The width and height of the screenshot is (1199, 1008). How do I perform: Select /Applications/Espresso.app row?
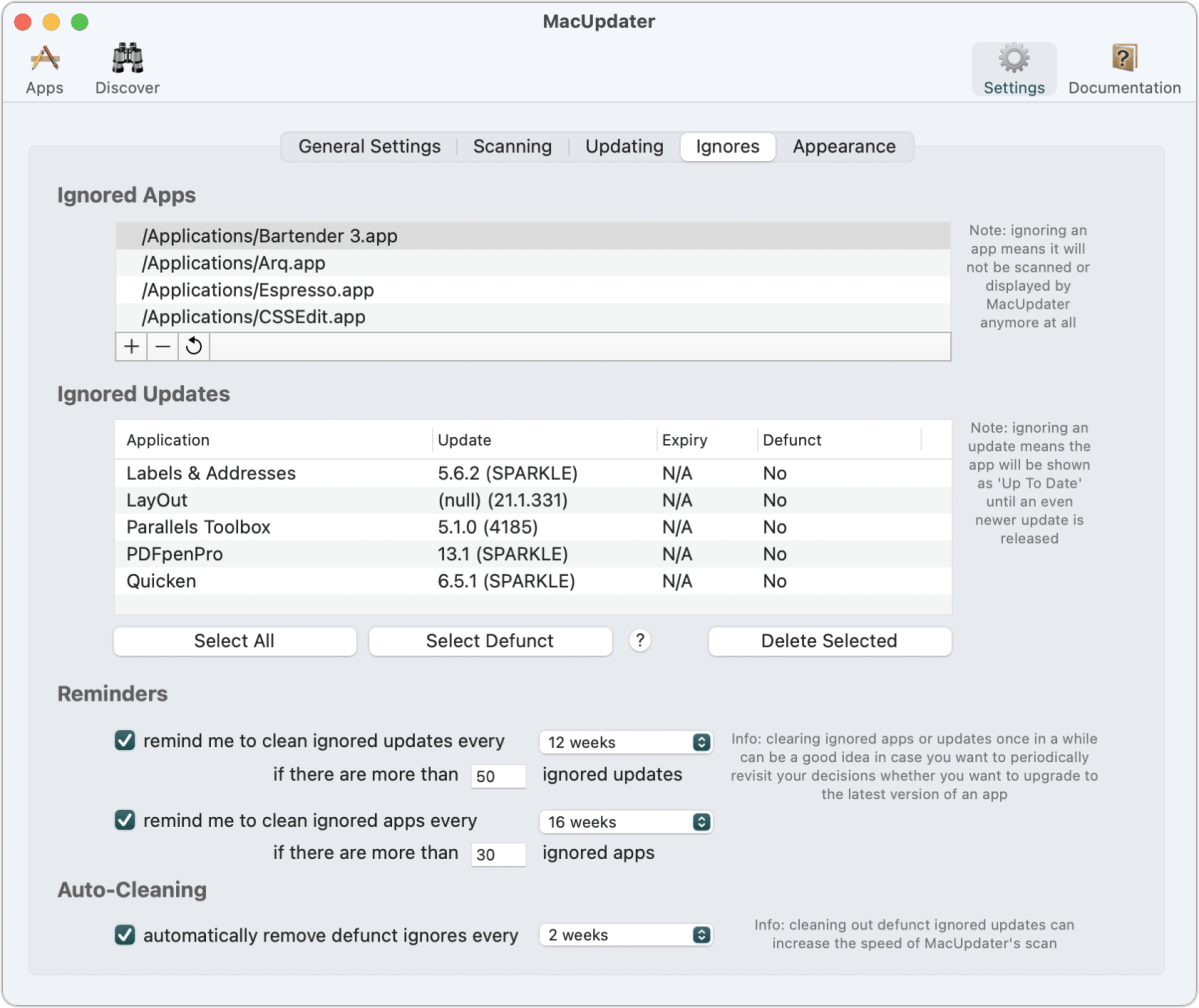533,290
